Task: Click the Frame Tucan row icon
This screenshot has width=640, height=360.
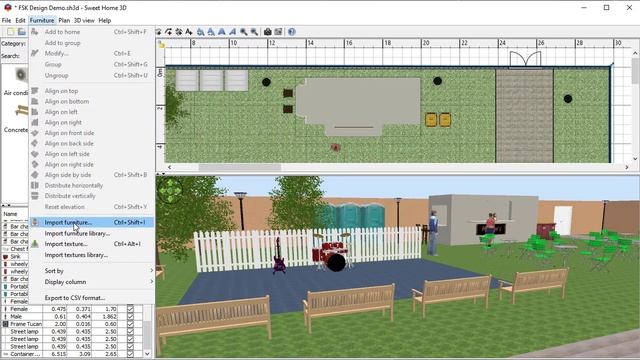Action: (x=5, y=324)
